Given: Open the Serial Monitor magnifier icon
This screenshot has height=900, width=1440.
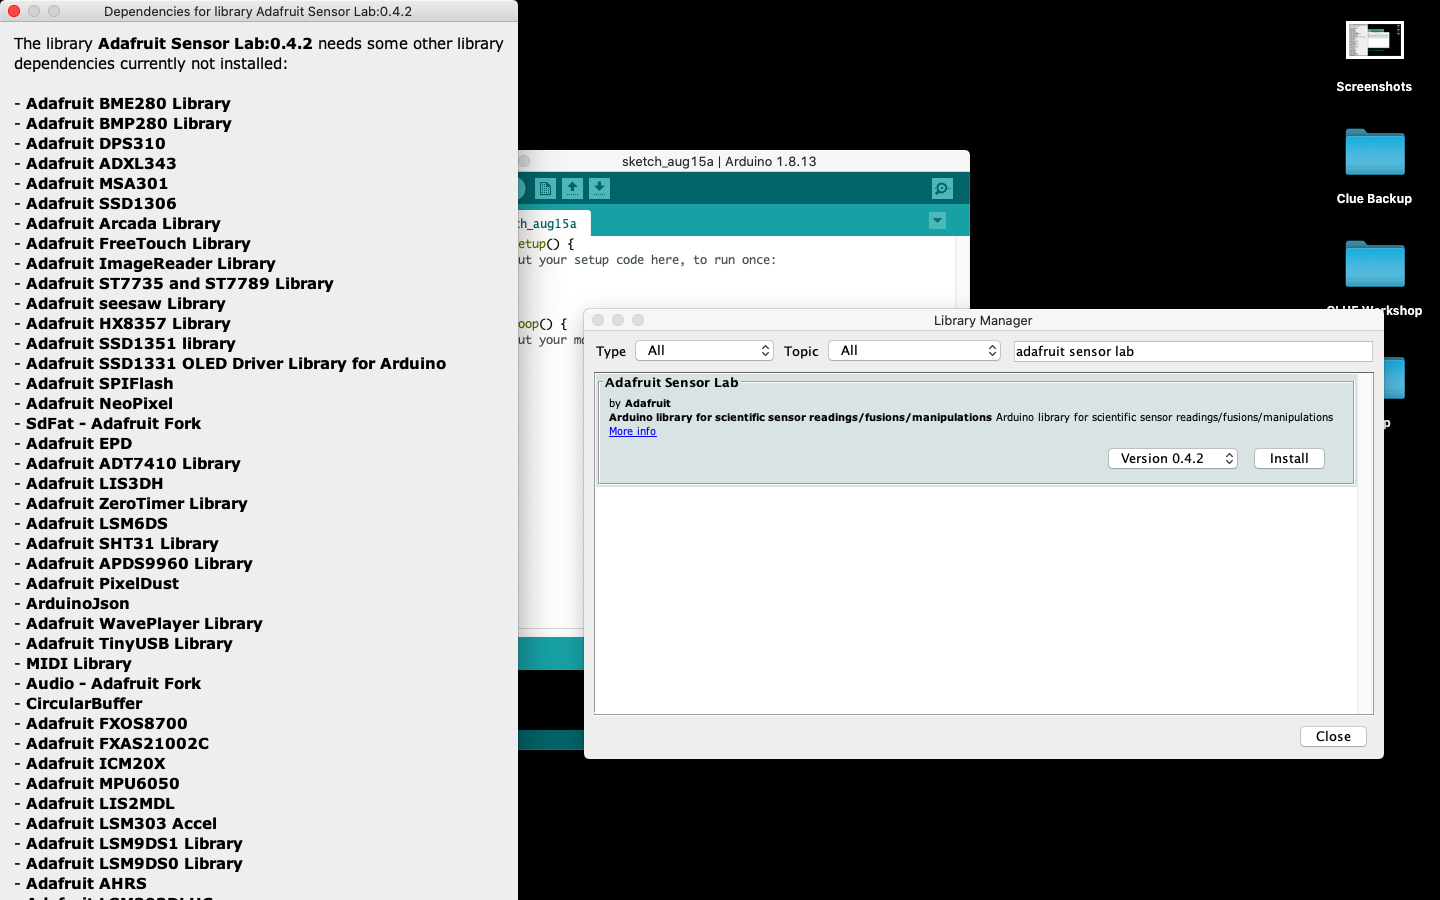Looking at the screenshot, I should 942,188.
